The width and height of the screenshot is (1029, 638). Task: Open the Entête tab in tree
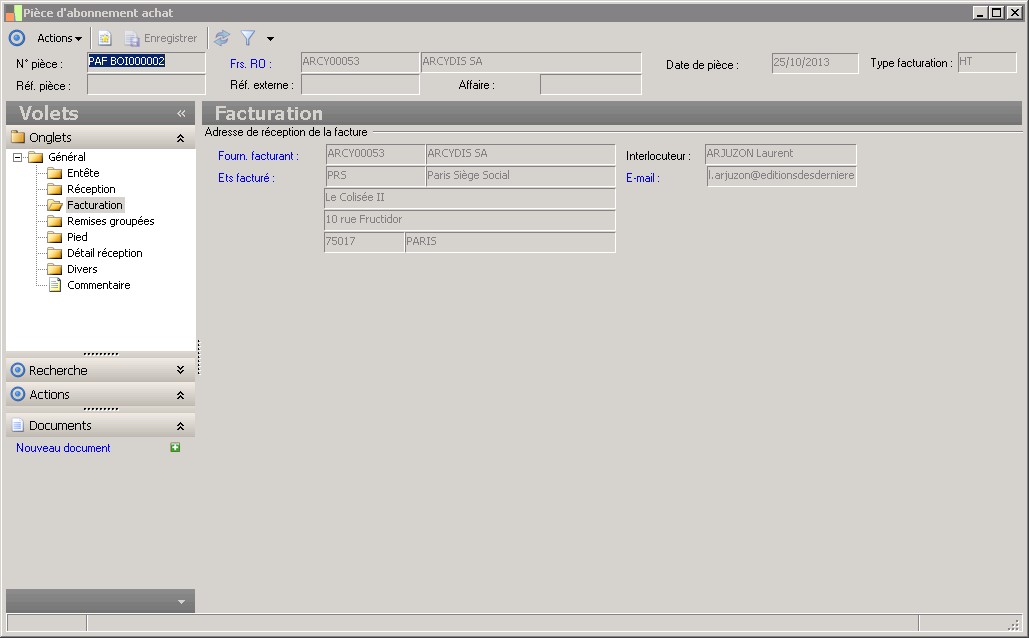point(83,173)
